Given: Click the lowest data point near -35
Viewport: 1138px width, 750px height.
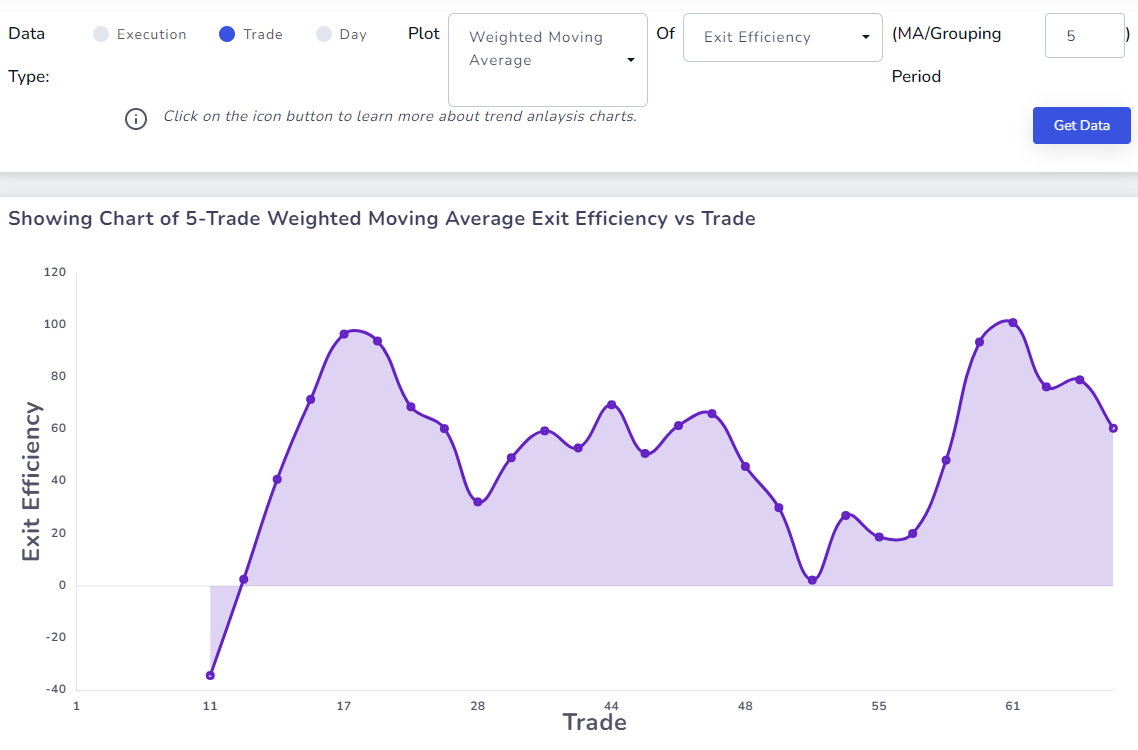Looking at the screenshot, I should click(210, 675).
